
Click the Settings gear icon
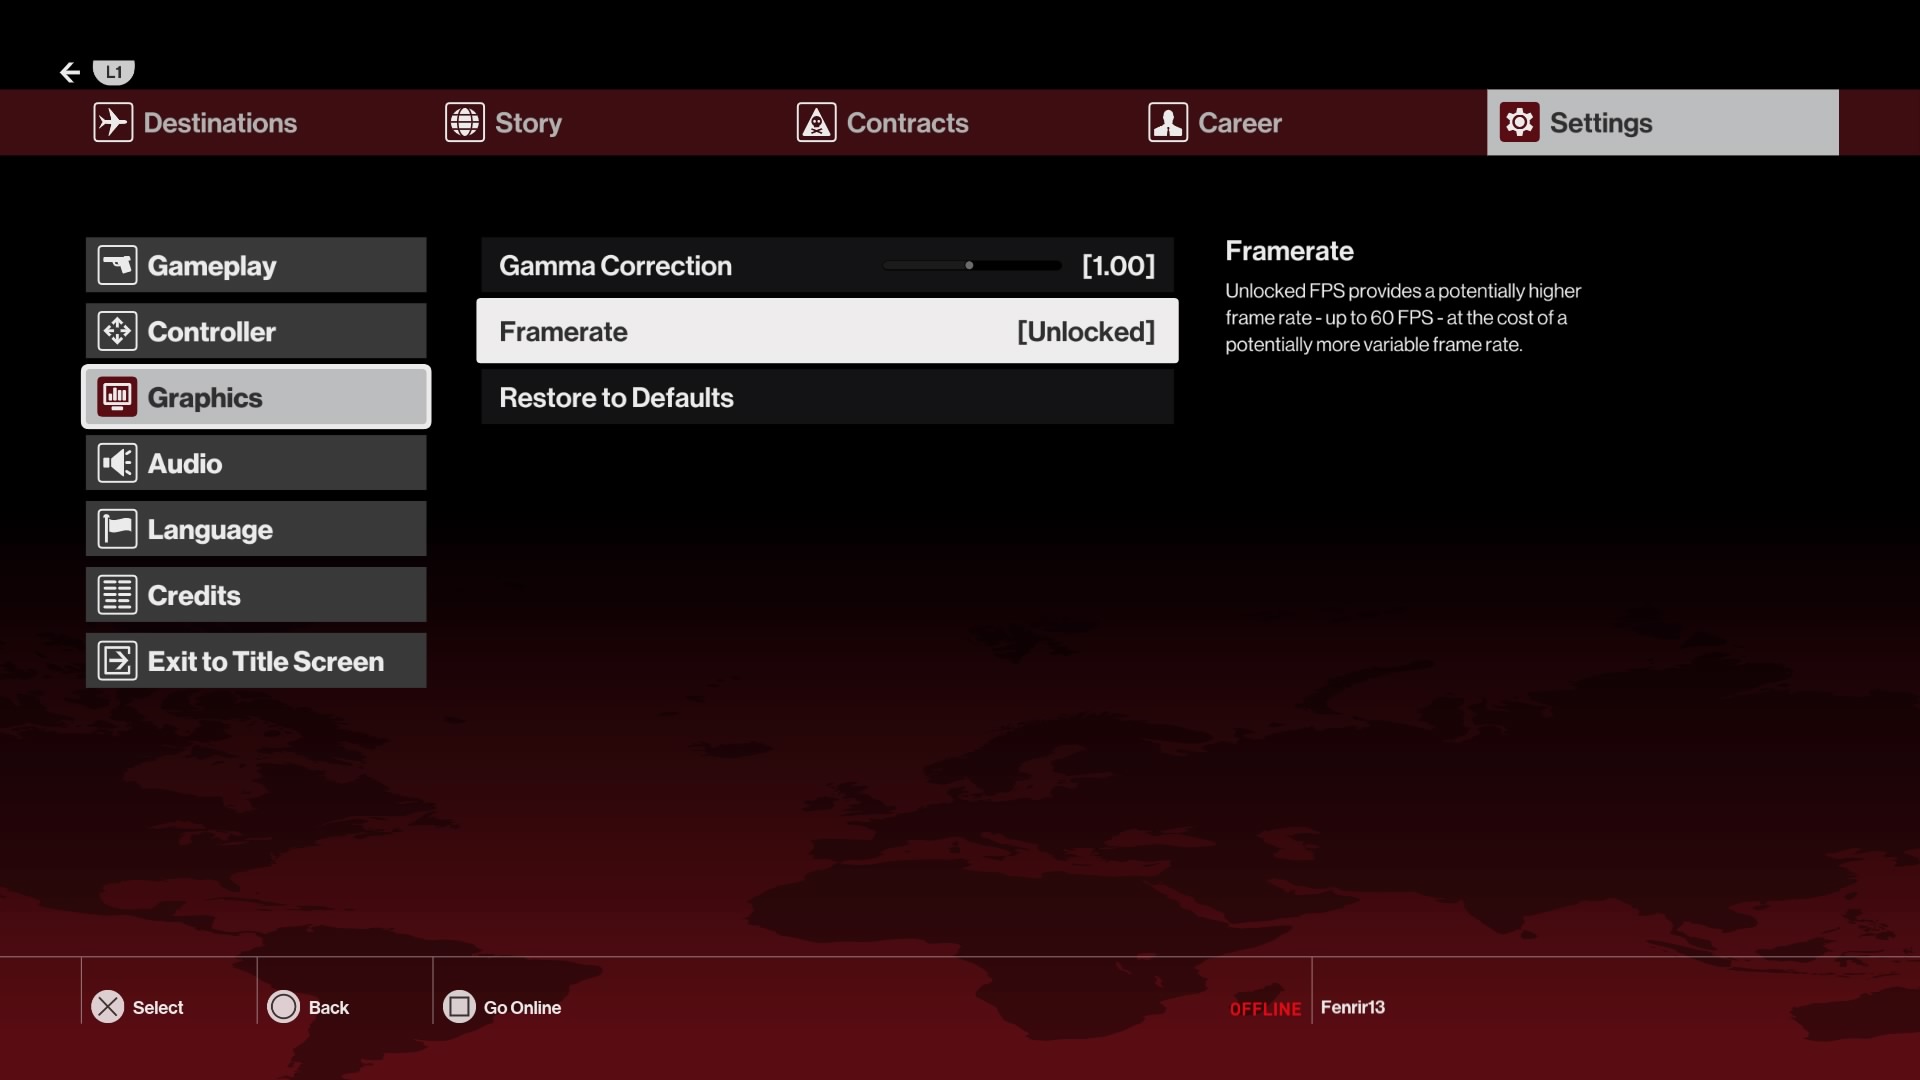click(x=1518, y=122)
